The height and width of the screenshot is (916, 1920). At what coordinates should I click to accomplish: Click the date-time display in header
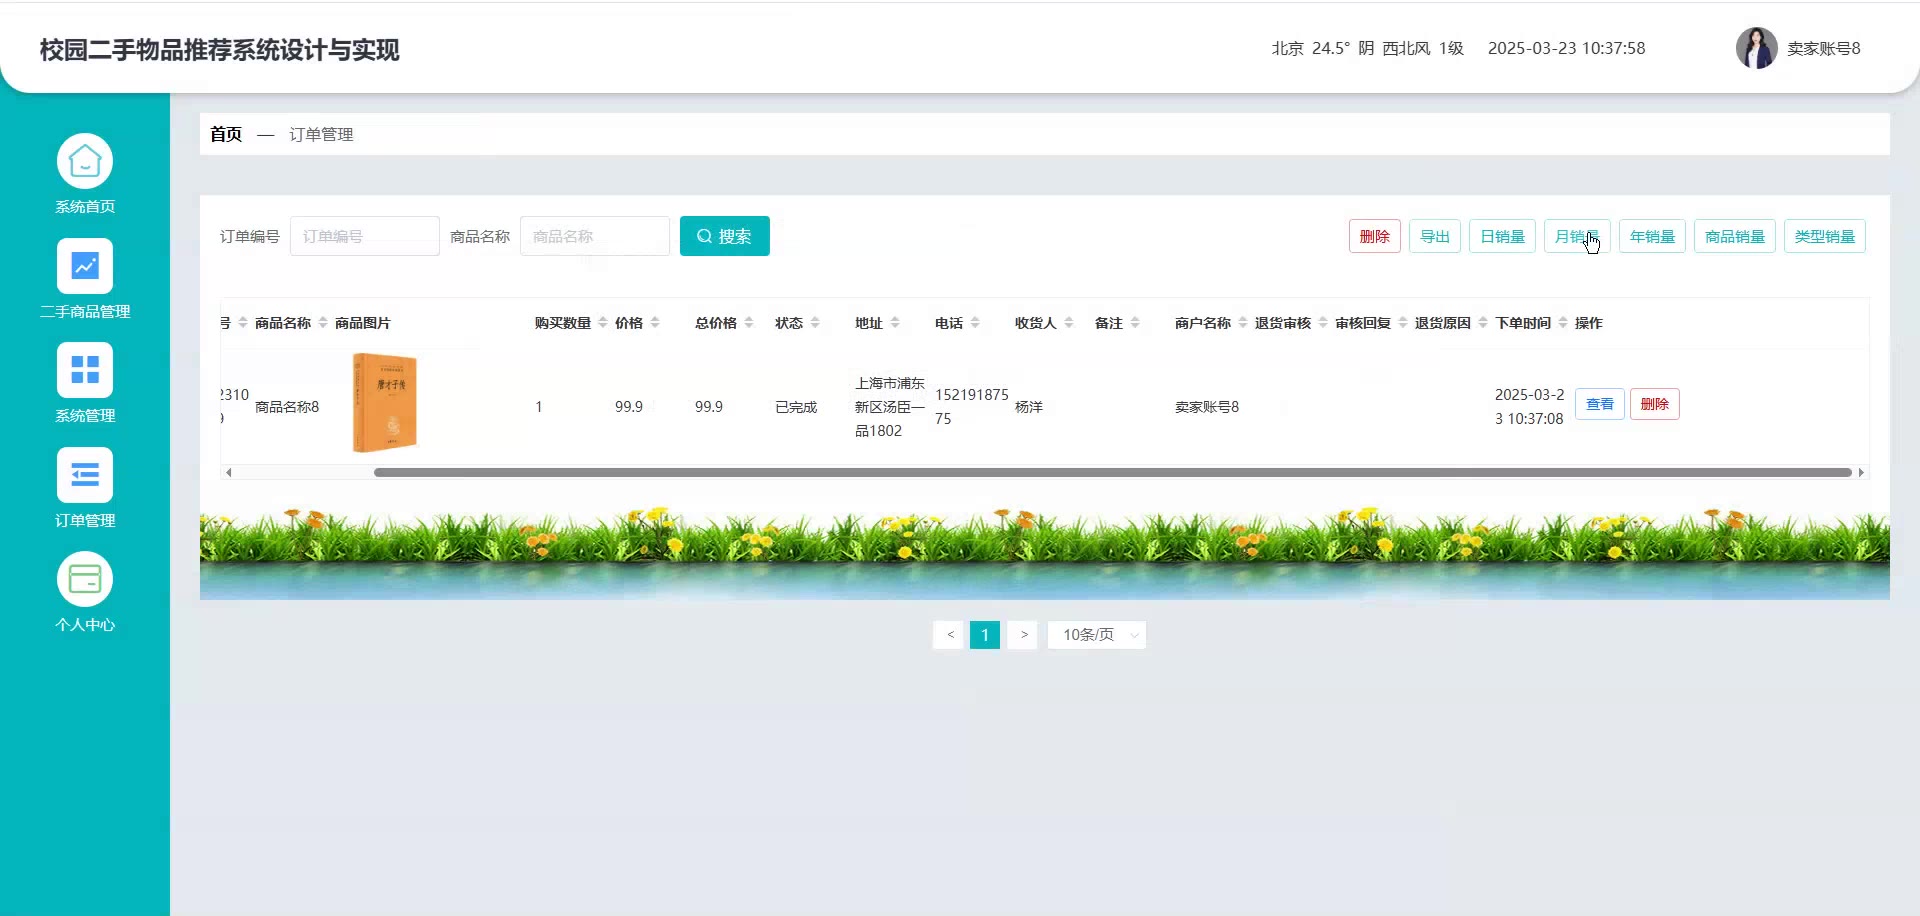(1566, 48)
